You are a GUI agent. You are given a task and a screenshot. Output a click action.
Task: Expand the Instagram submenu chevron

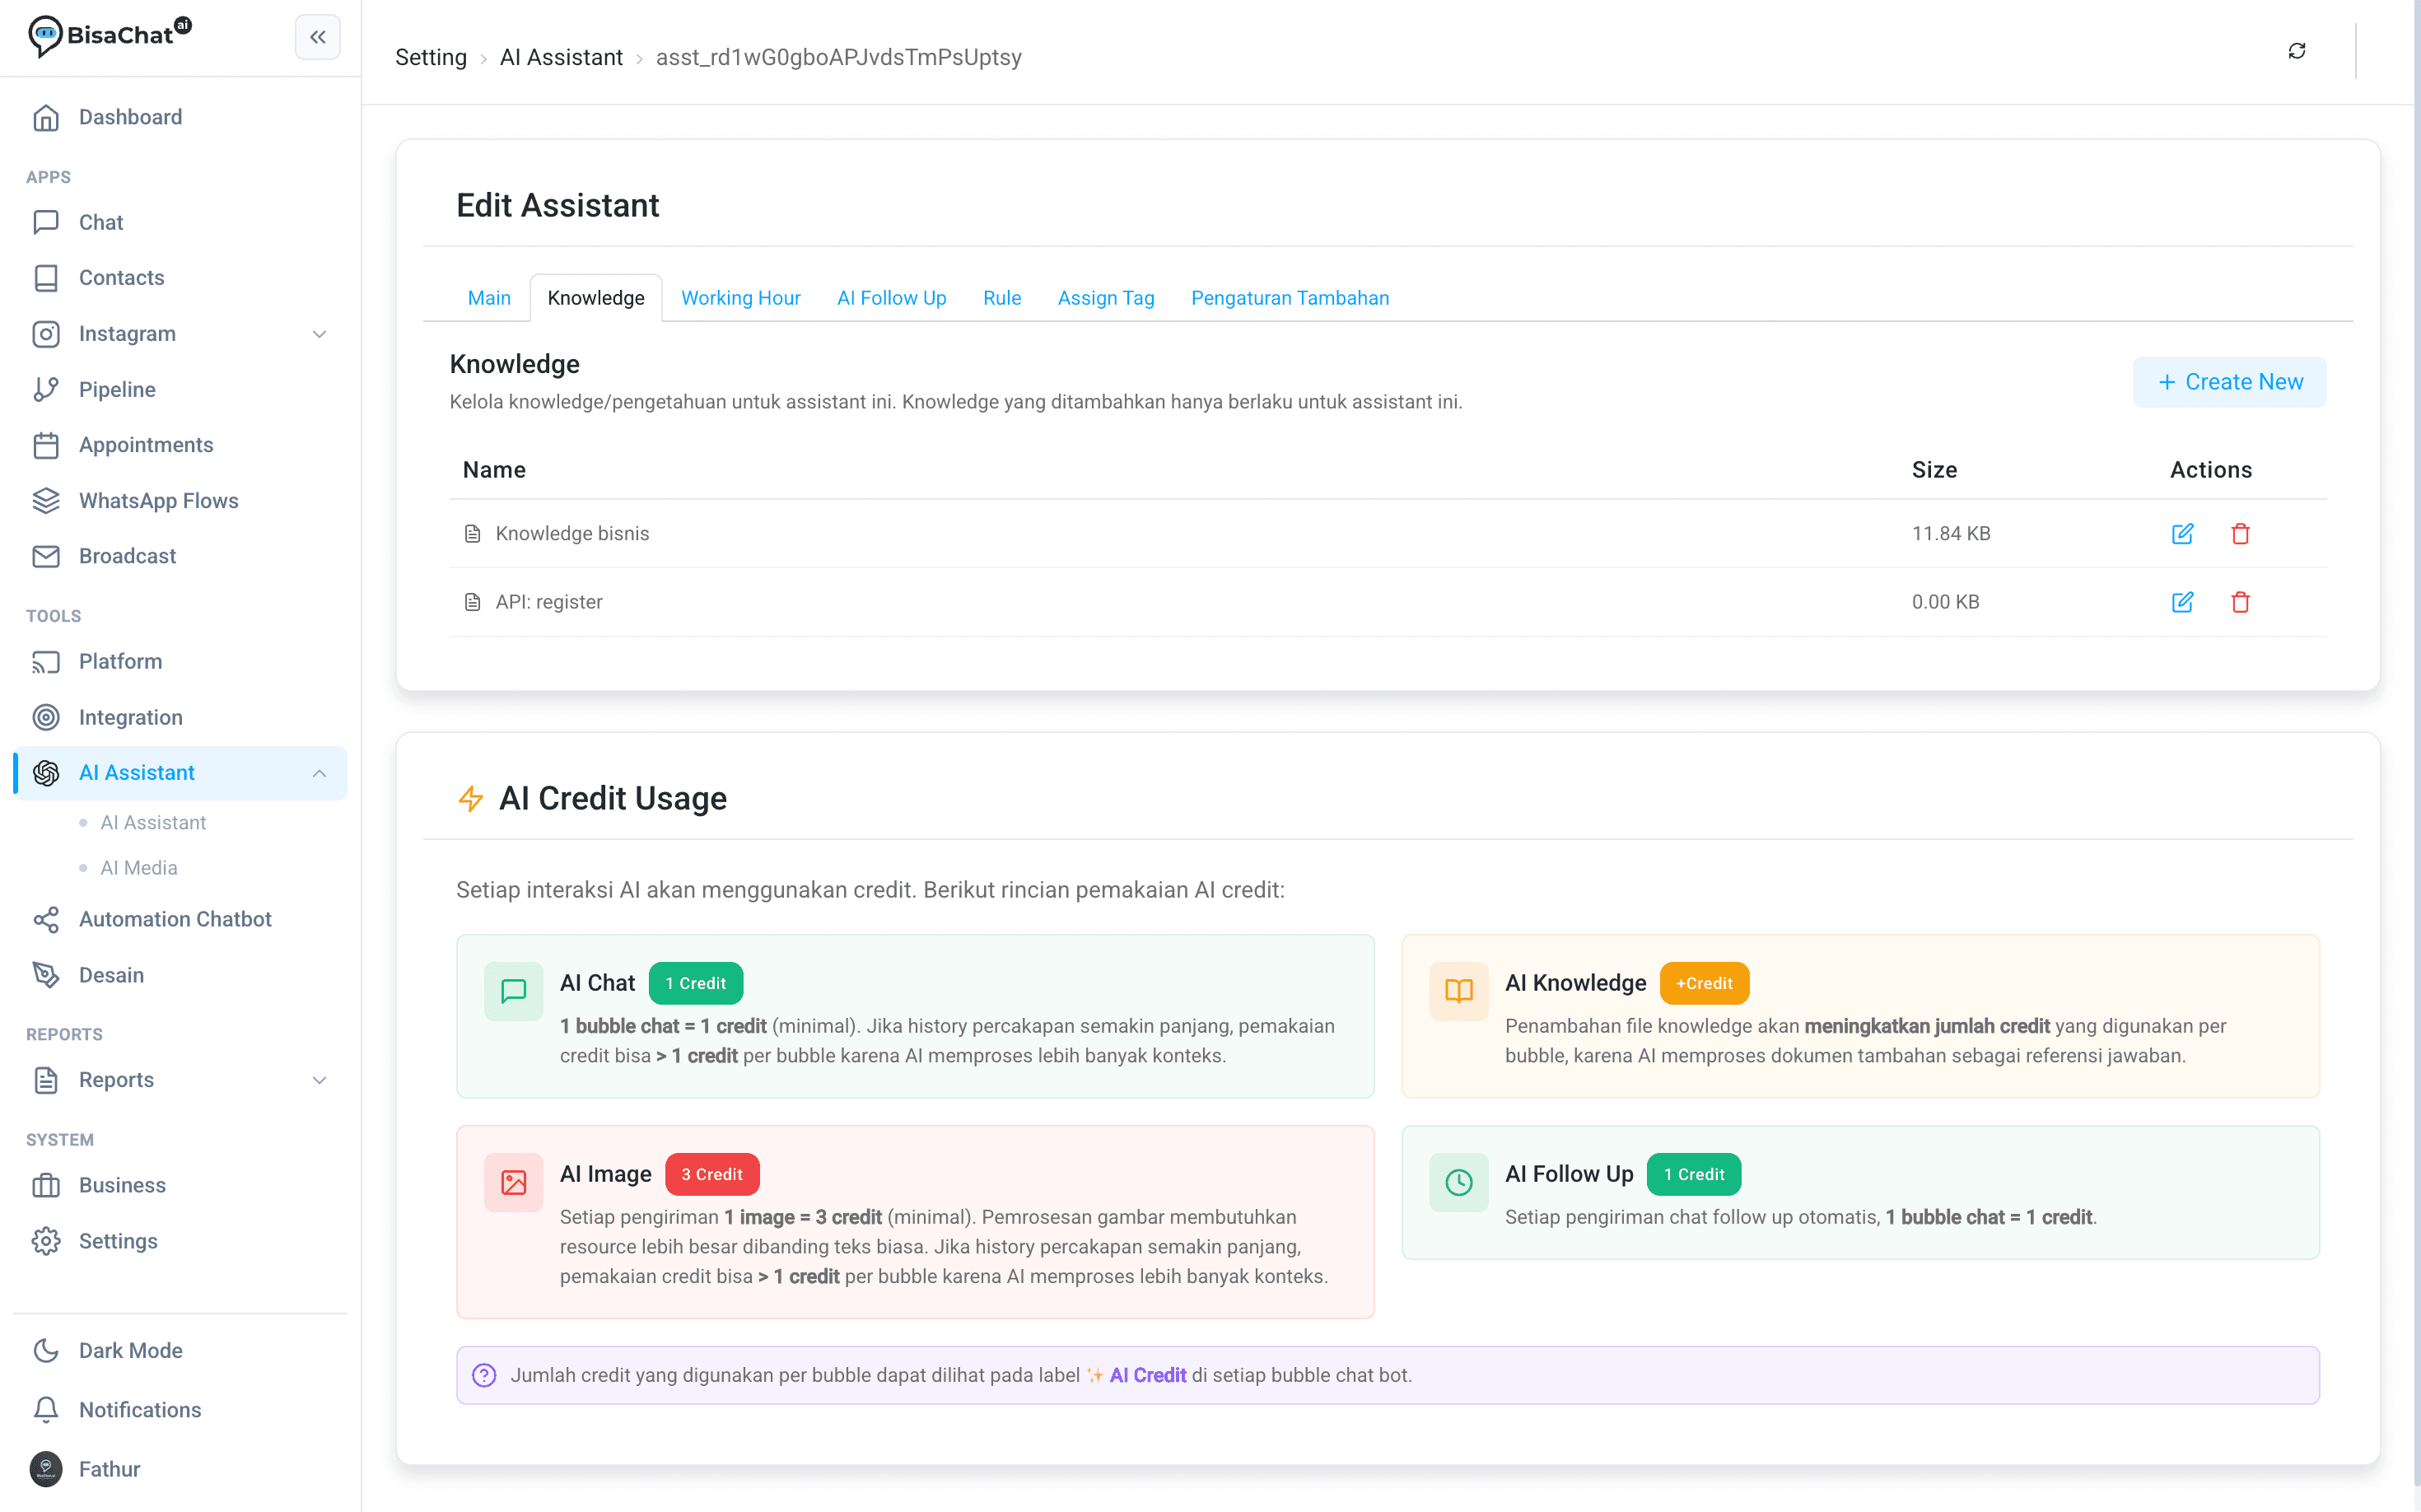[x=319, y=334]
